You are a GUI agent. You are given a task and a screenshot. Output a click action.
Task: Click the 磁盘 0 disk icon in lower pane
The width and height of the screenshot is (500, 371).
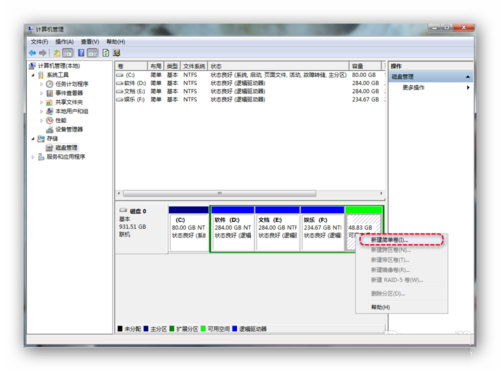[x=123, y=211]
